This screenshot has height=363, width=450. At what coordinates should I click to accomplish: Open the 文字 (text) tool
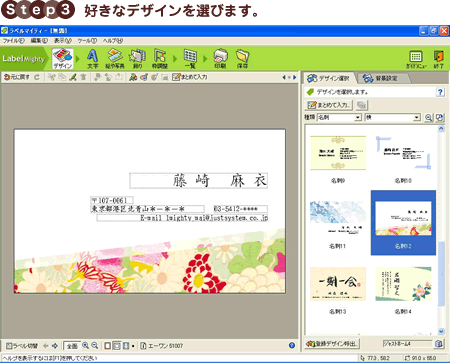(92, 59)
